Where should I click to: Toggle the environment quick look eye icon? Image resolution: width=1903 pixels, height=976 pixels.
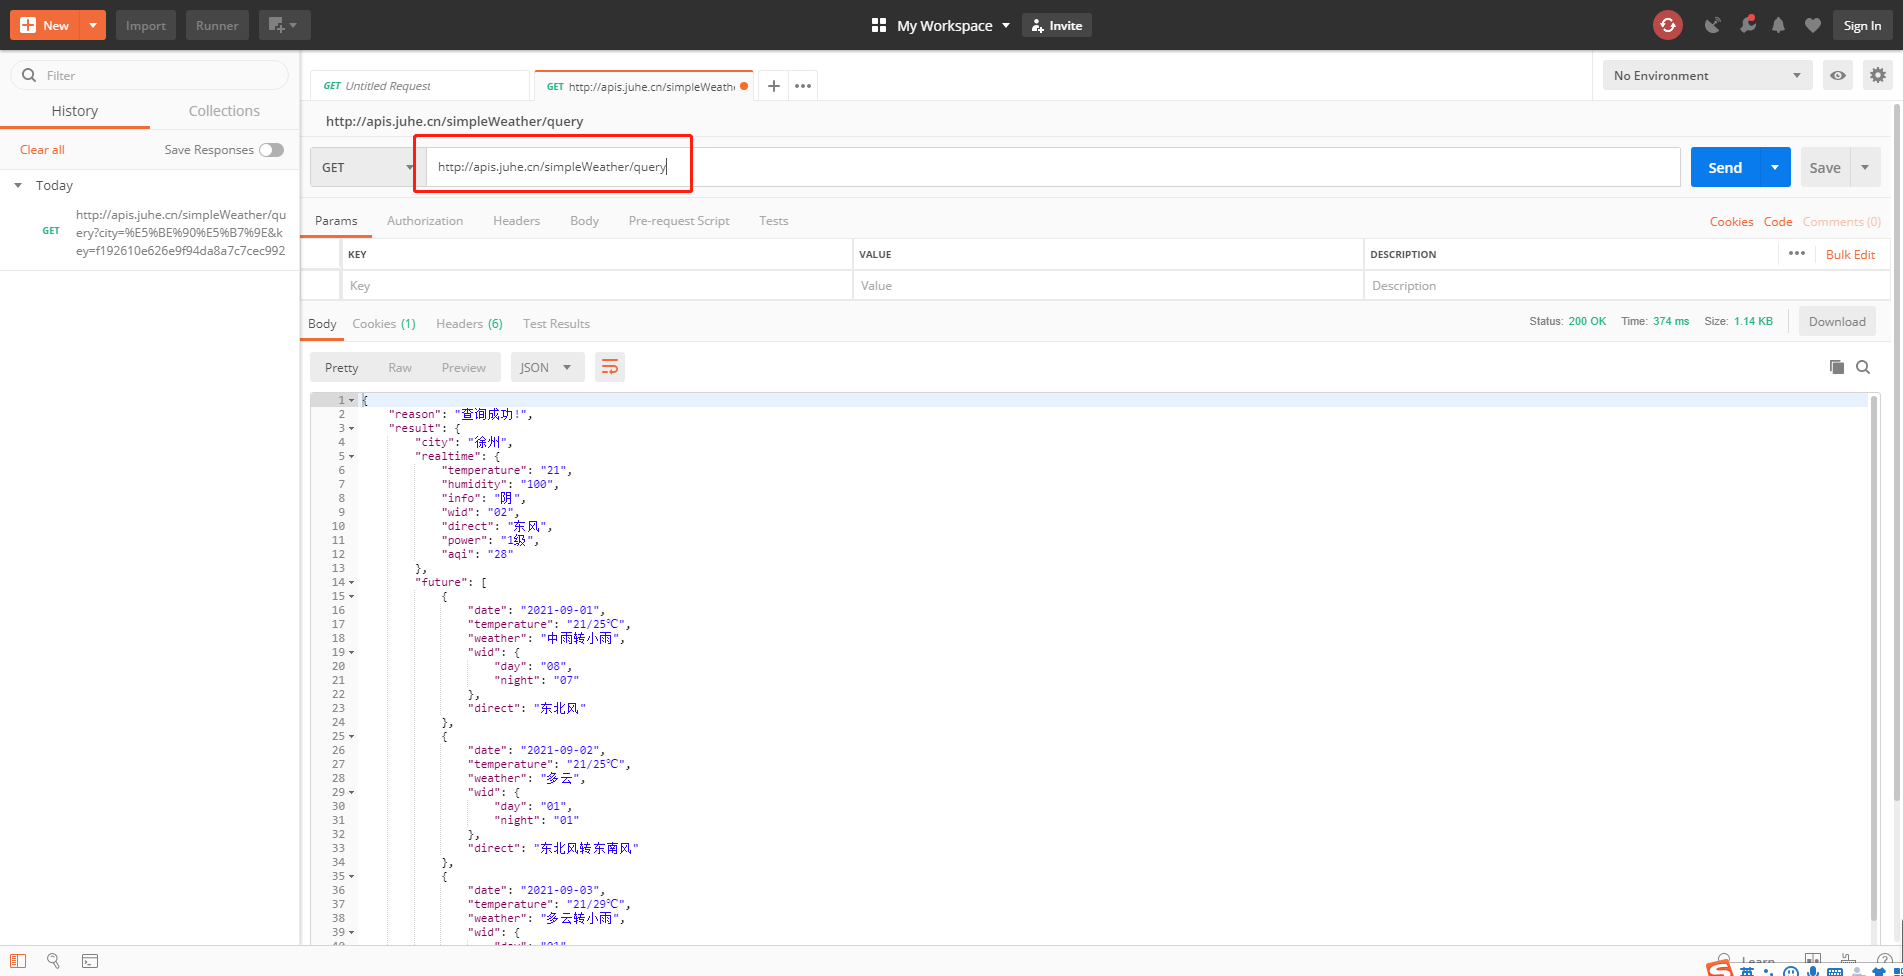[1838, 75]
